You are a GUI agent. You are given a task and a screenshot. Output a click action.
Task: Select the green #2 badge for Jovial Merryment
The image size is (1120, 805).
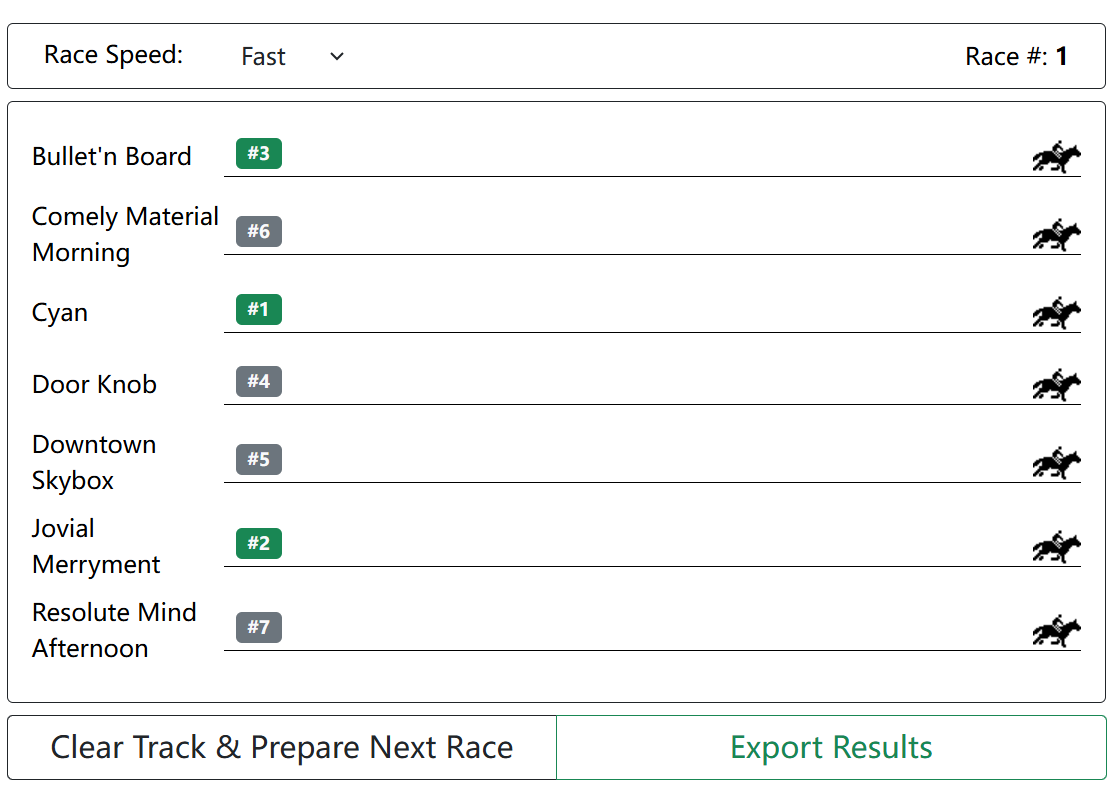point(257,543)
